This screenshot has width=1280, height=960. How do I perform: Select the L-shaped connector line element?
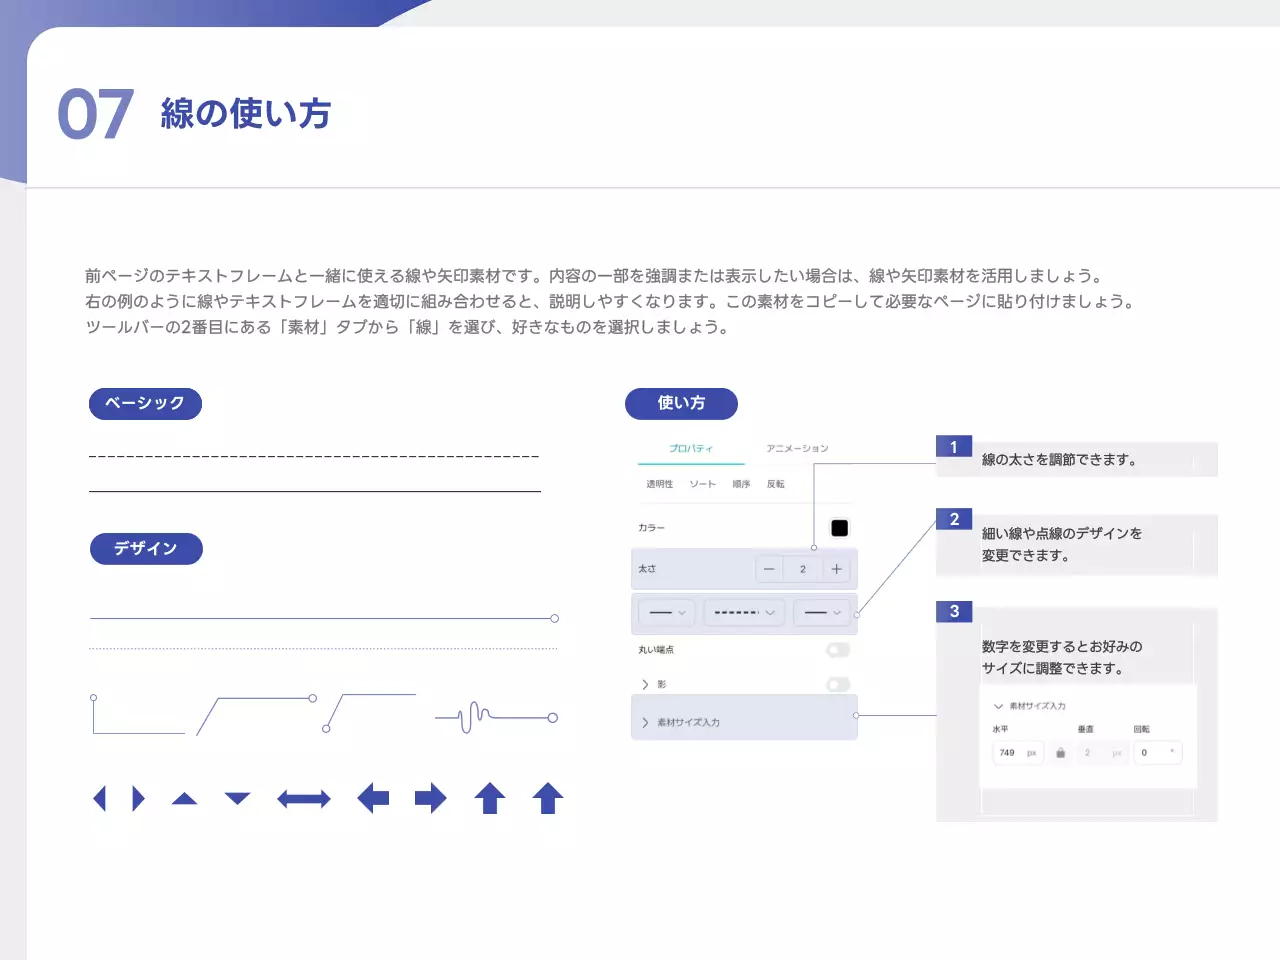pyautogui.click(x=137, y=716)
